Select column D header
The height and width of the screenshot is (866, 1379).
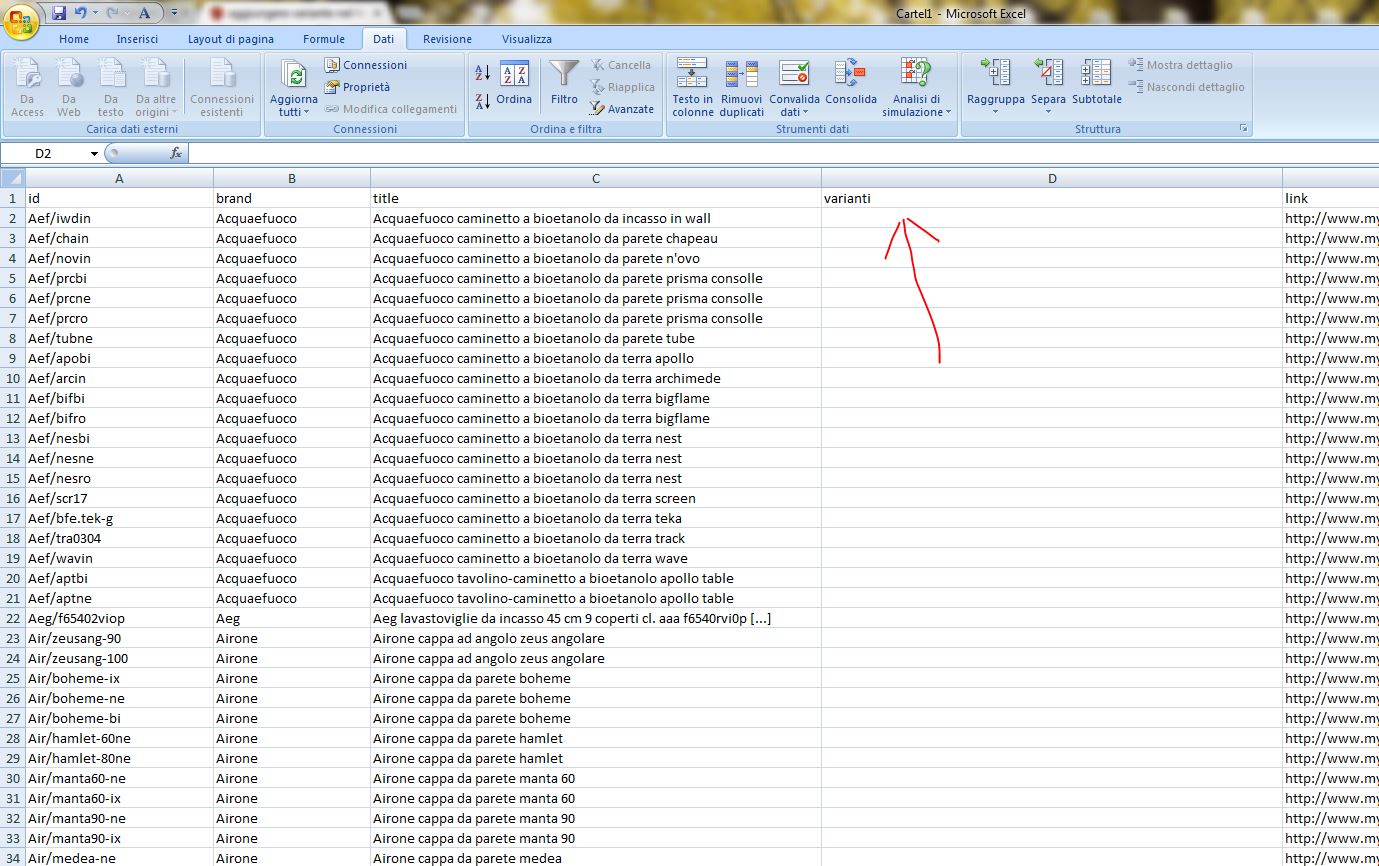[1052, 178]
